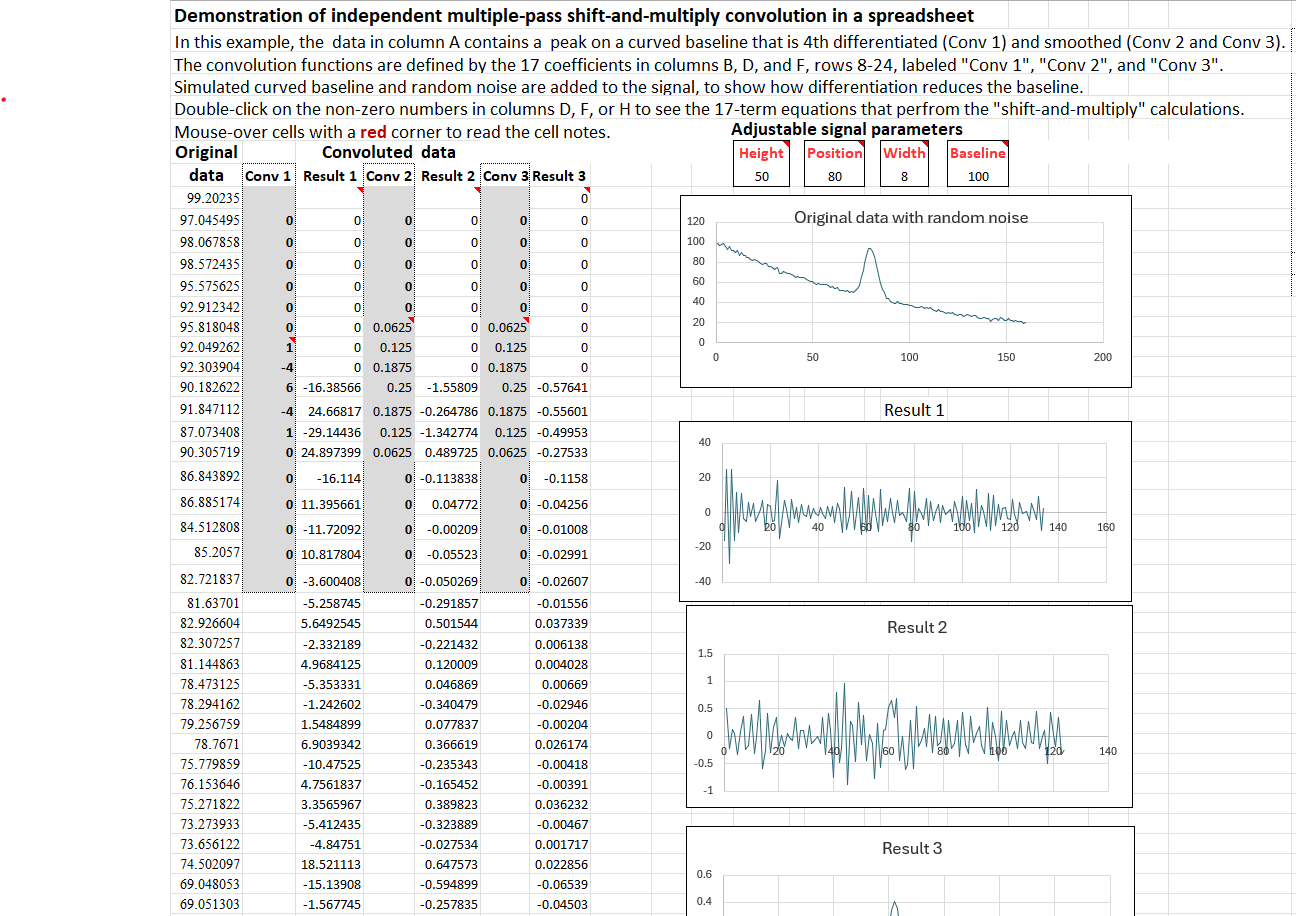Select the Original data with random noise chart title
Viewport: 1296px width, 916px height.
click(x=910, y=217)
